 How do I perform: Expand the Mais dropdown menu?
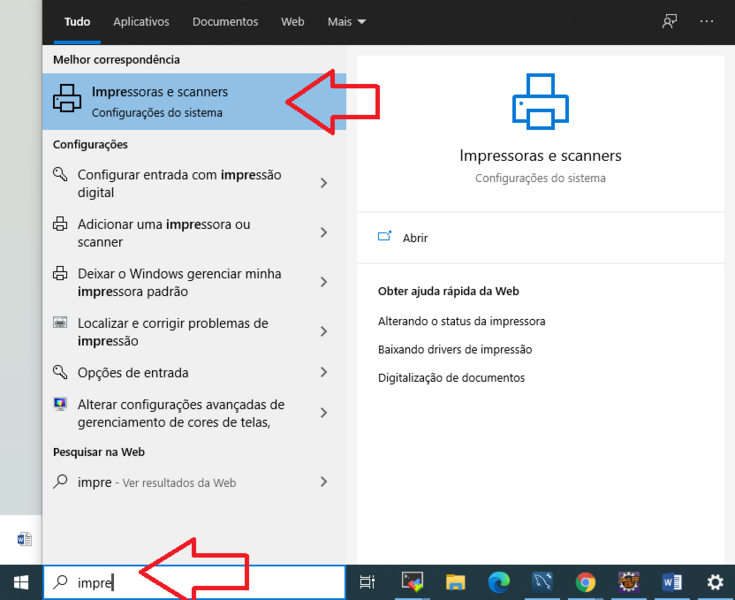(x=346, y=22)
